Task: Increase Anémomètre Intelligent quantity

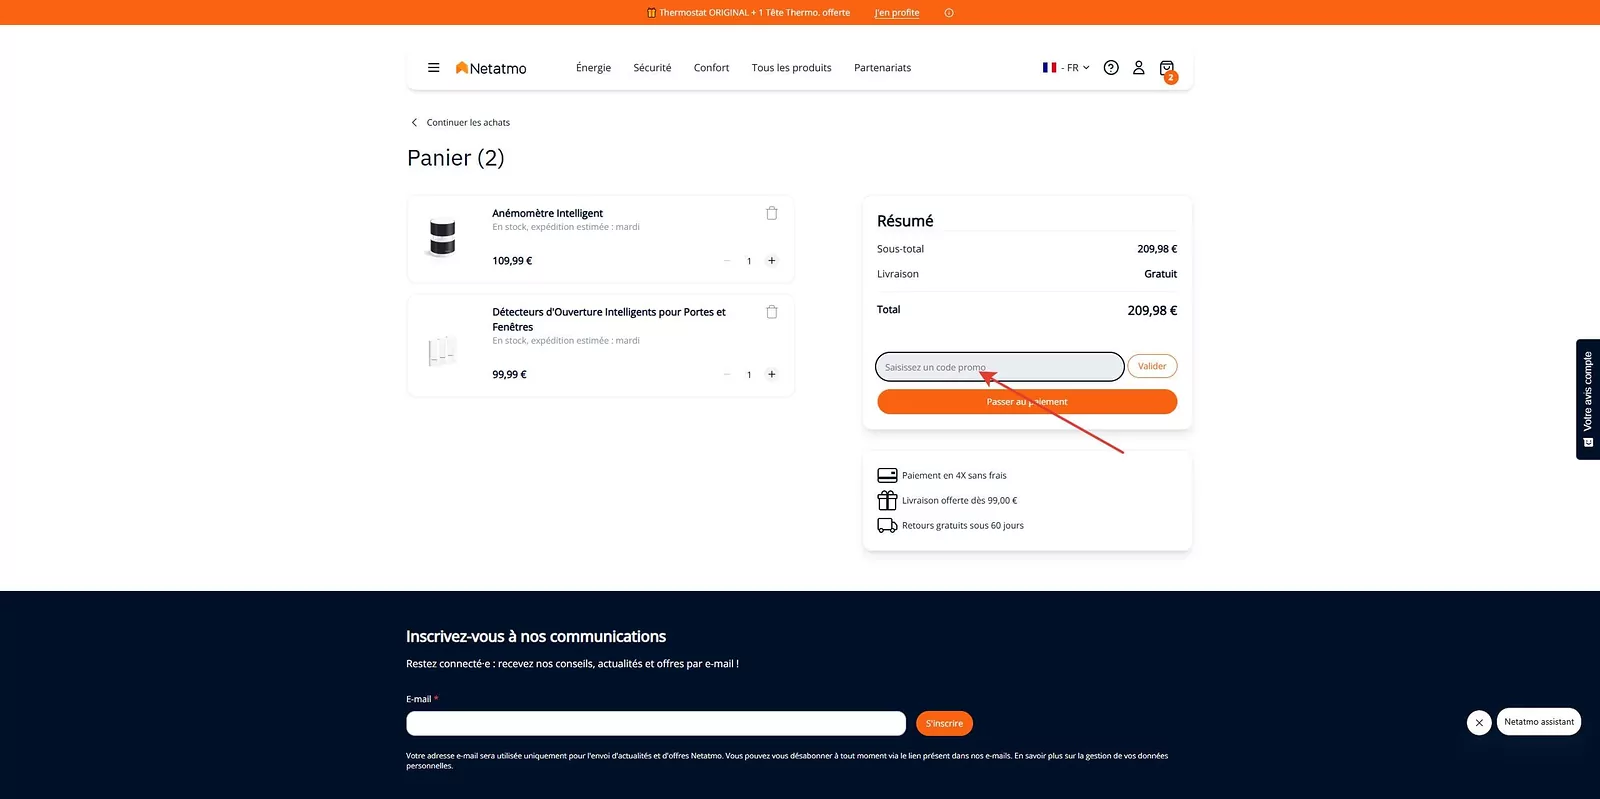Action: tap(772, 261)
